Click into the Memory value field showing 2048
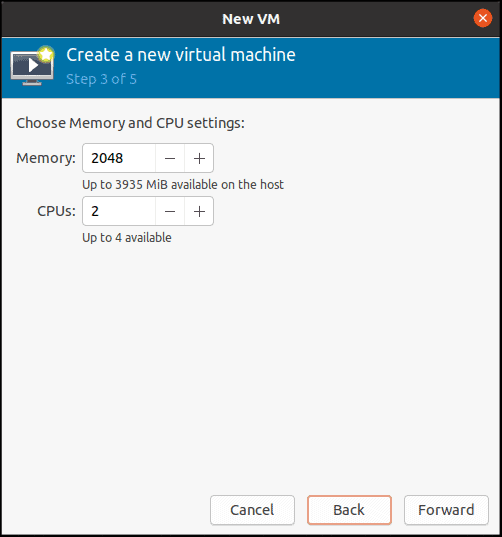The width and height of the screenshot is (502, 537). tap(119, 158)
